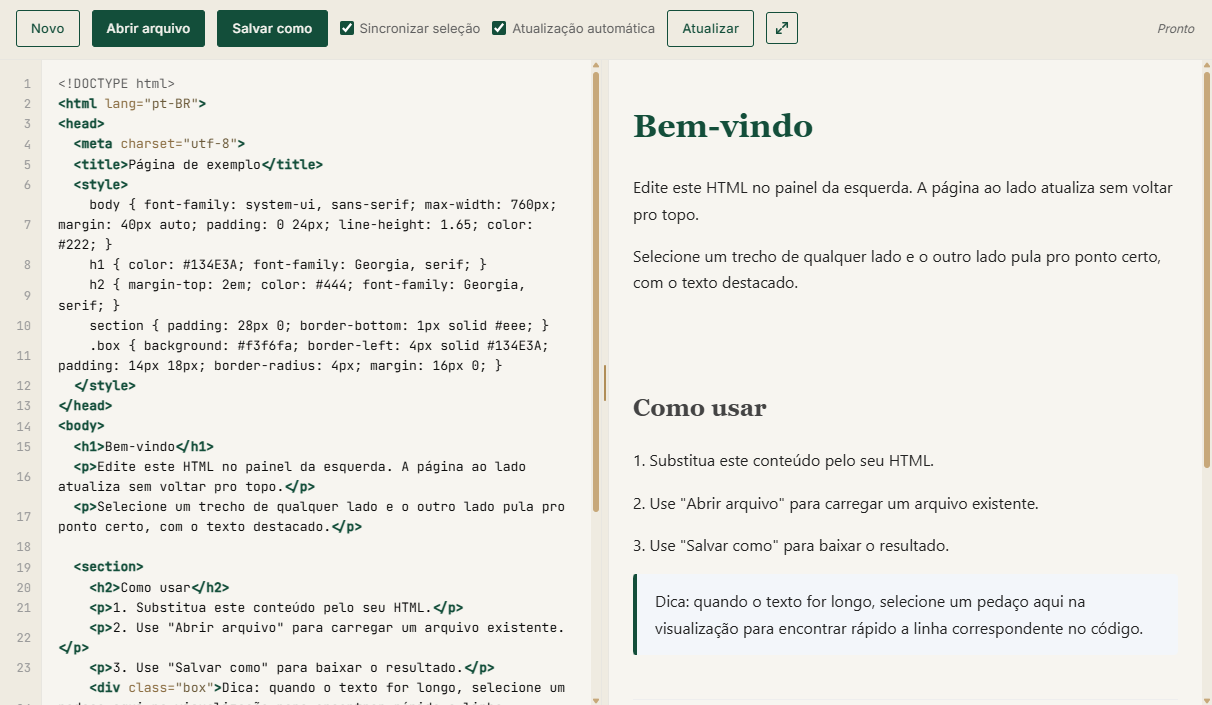Click the <title>Página de exemplo</title> code line
The height and width of the screenshot is (705, 1212).
[198, 165]
